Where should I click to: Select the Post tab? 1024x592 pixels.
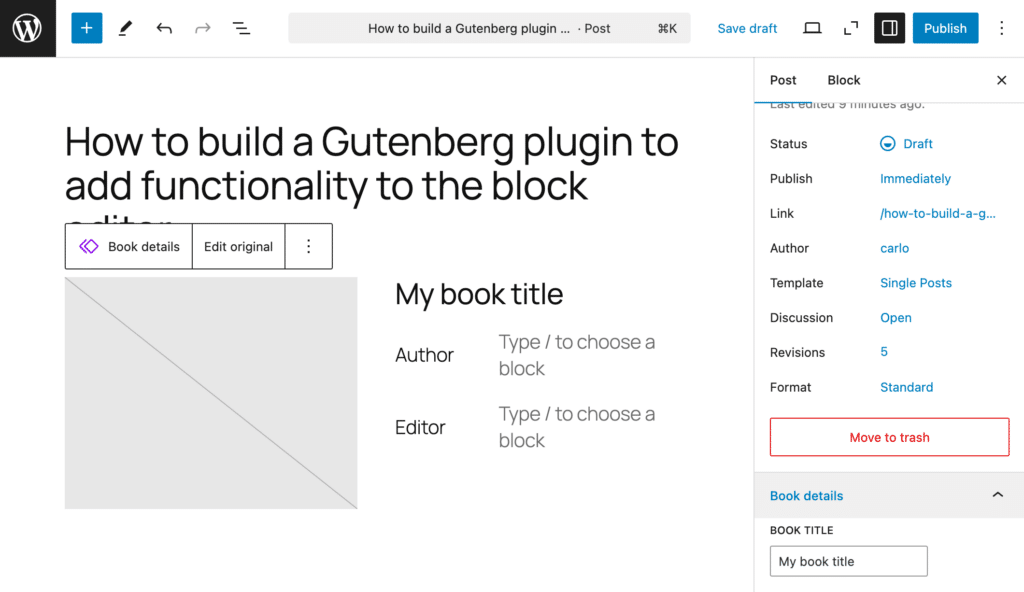coord(783,80)
